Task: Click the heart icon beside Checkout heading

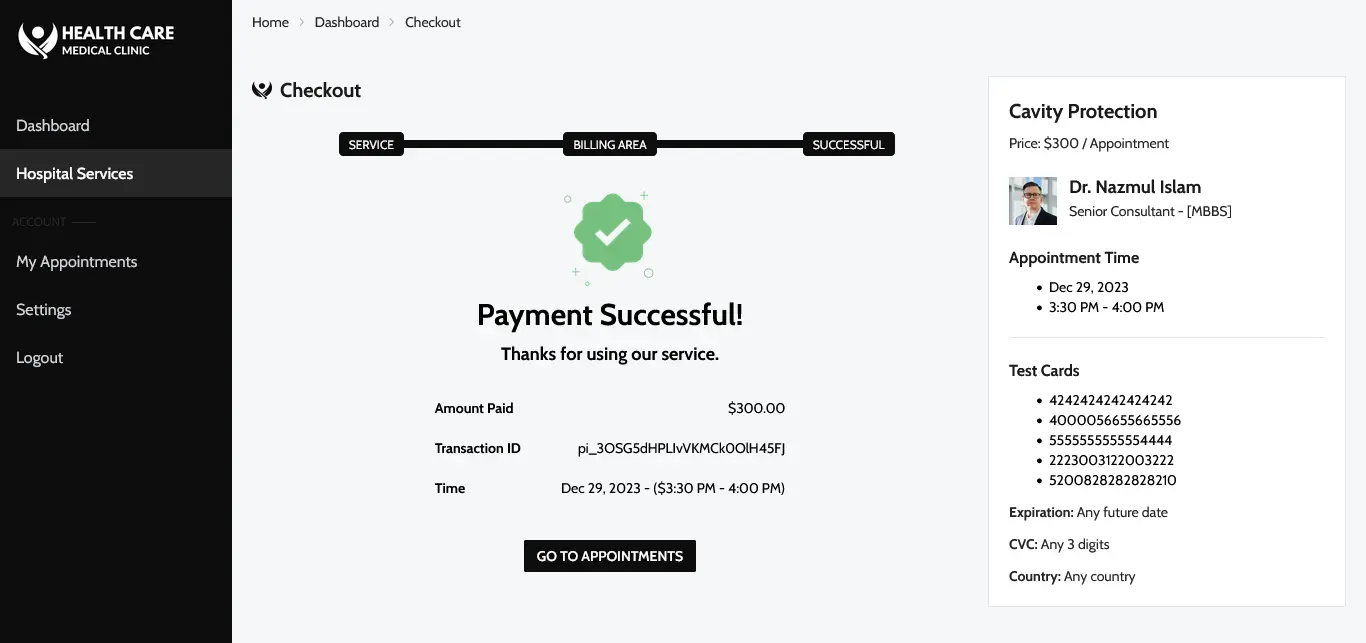Action: coord(262,90)
